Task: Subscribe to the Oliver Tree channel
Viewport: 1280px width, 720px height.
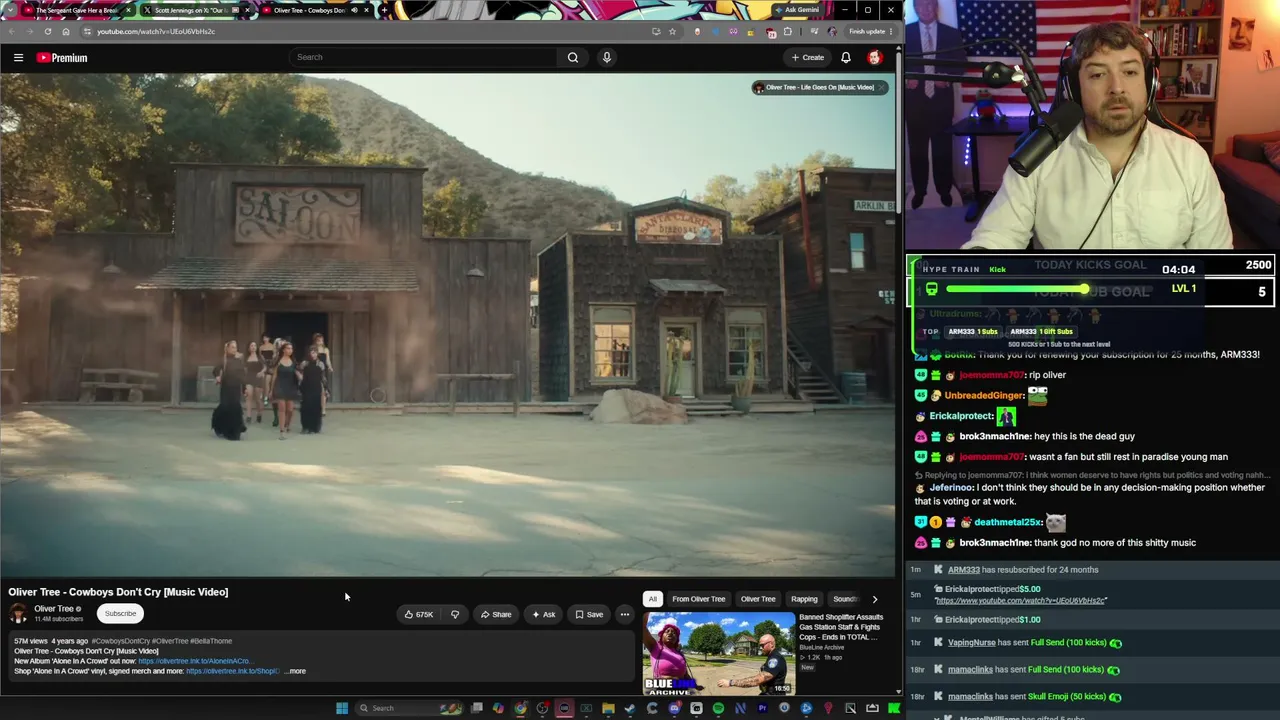Action: (x=120, y=614)
